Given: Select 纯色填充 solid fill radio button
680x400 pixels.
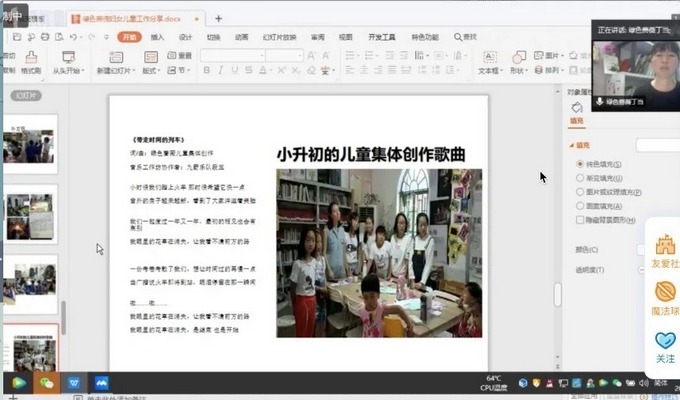Looking at the screenshot, I should pos(579,164).
